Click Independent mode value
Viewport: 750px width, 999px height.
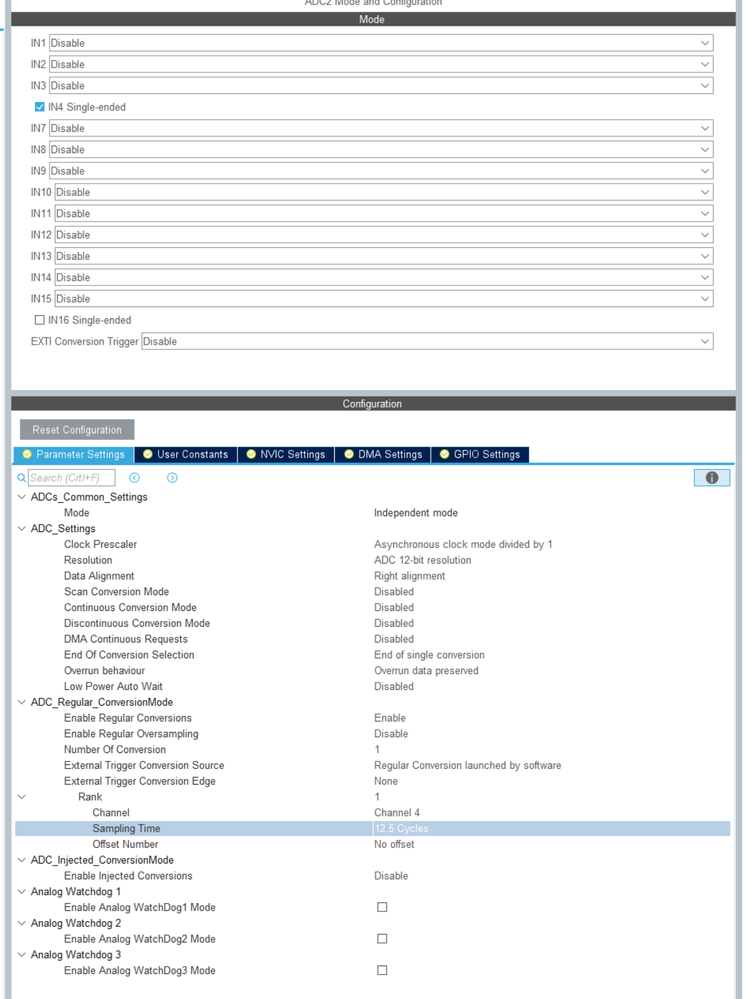click(x=415, y=513)
